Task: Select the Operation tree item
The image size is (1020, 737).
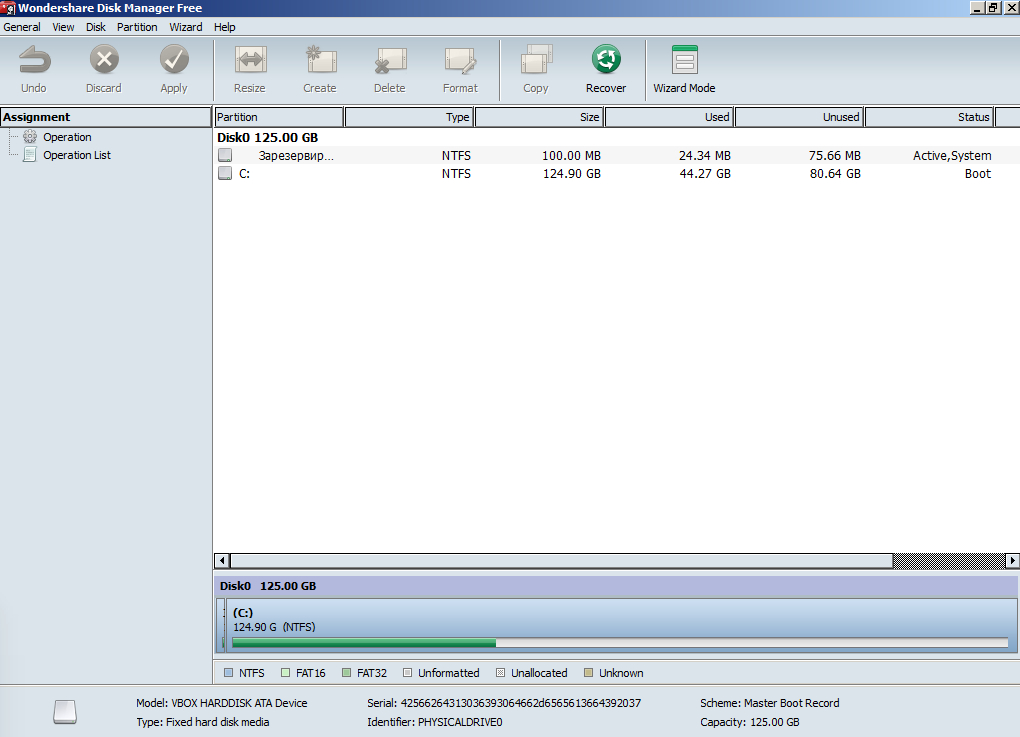Action: coord(67,137)
